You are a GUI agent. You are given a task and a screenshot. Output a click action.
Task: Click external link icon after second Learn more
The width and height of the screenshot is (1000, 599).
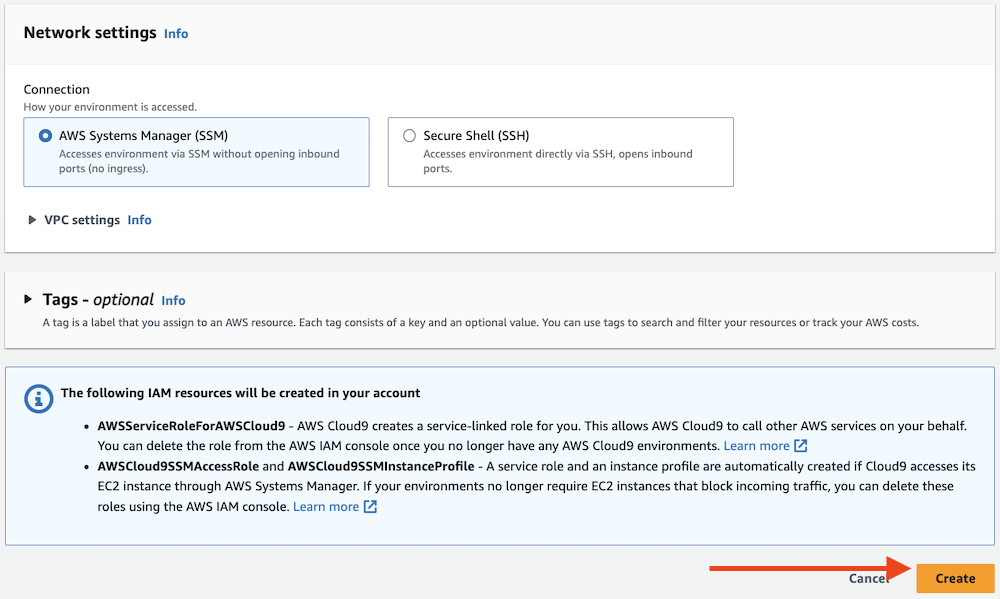tap(371, 507)
